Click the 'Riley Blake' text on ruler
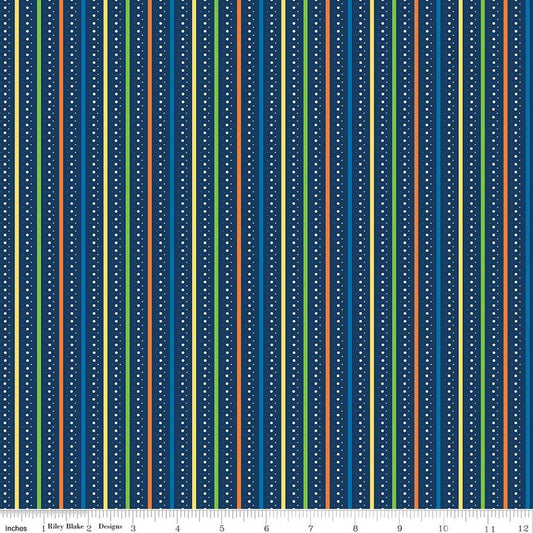The width and height of the screenshot is (533, 533). pos(66,526)
